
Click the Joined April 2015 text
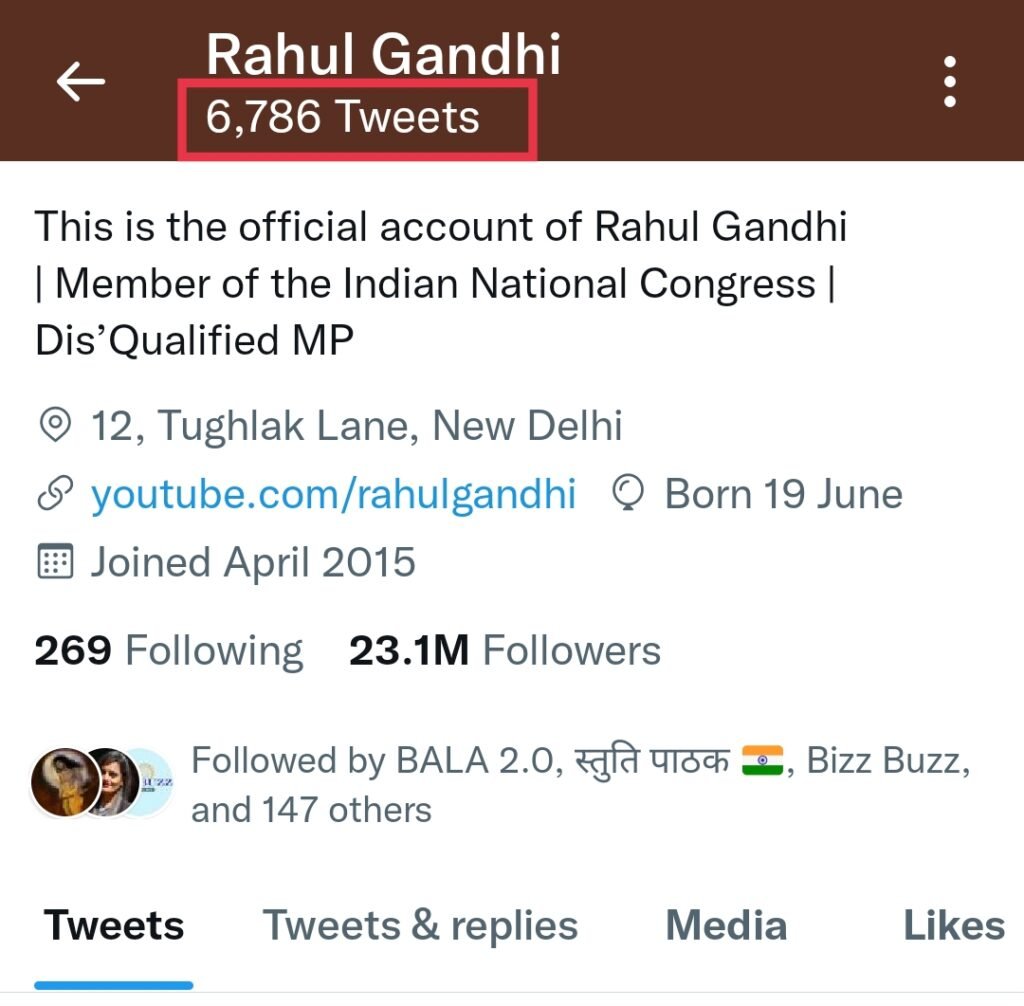253,562
